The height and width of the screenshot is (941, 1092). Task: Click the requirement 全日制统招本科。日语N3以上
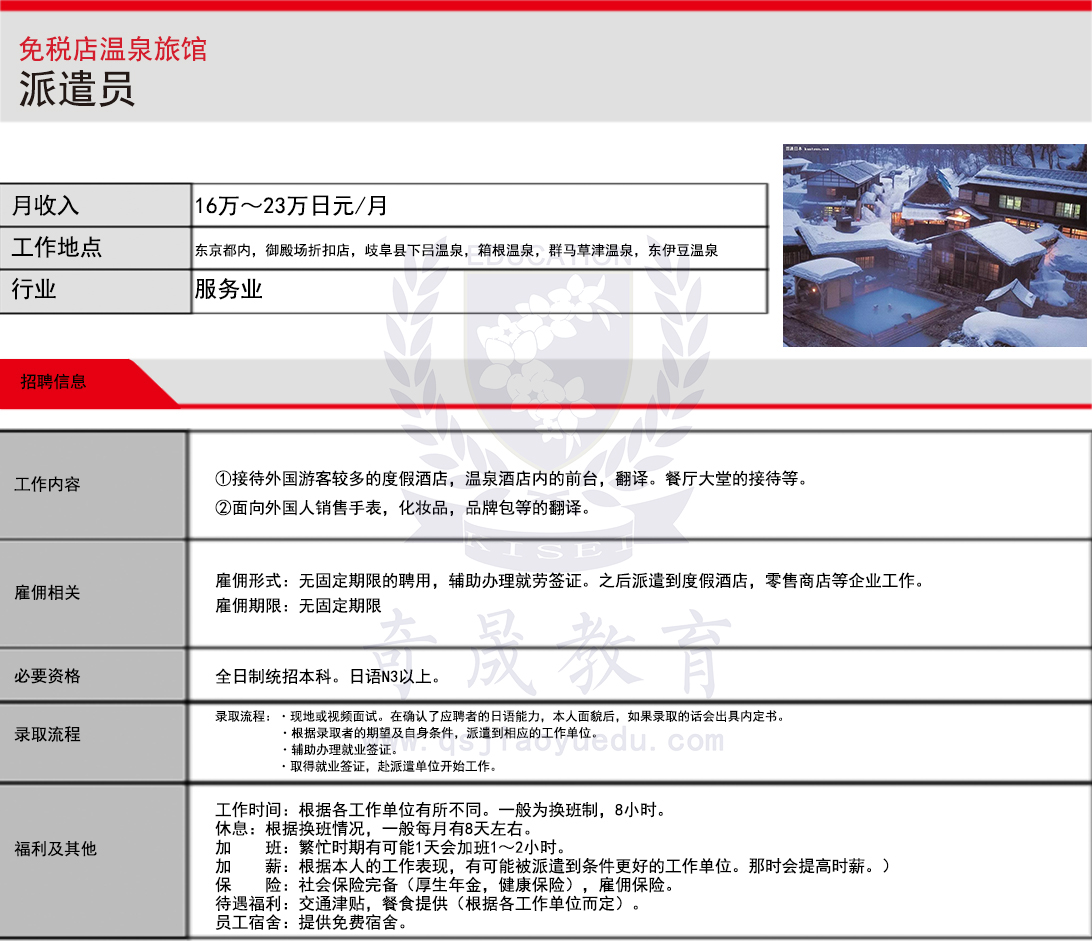pos(328,676)
